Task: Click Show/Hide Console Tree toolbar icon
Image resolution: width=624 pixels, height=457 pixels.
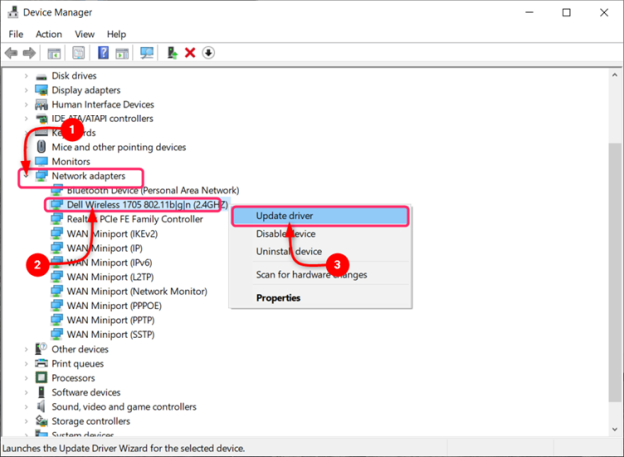Action: (54, 53)
